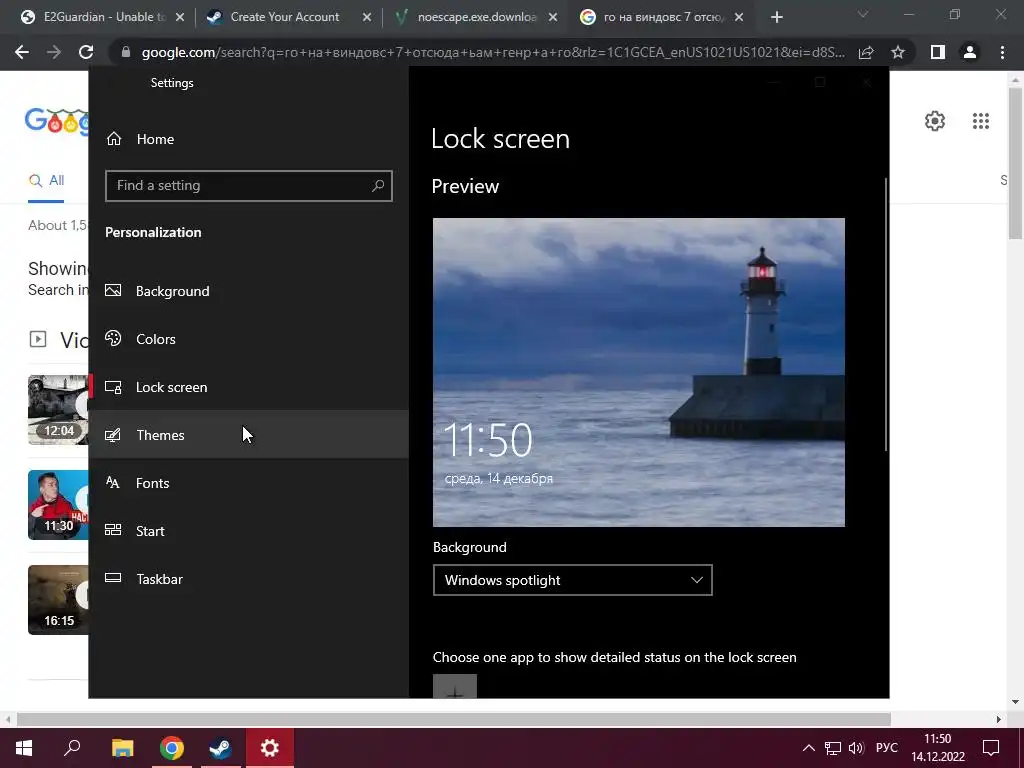Image resolution: width=1024 pixels, height=768 pixels.
Task: Click the search magnifier in Find a setting
Action: (x=377, y=186)
